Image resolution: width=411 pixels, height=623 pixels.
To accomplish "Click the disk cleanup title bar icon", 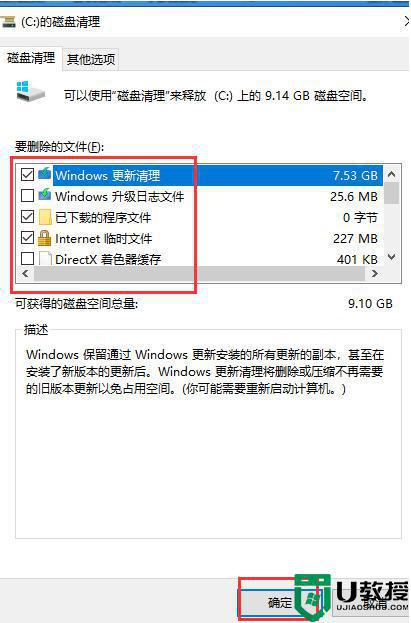I will pos(9,22).
